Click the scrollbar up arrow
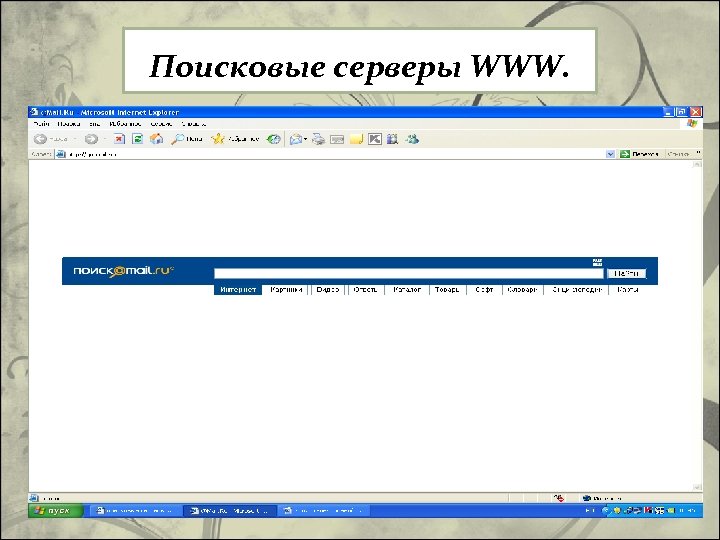 697,164
